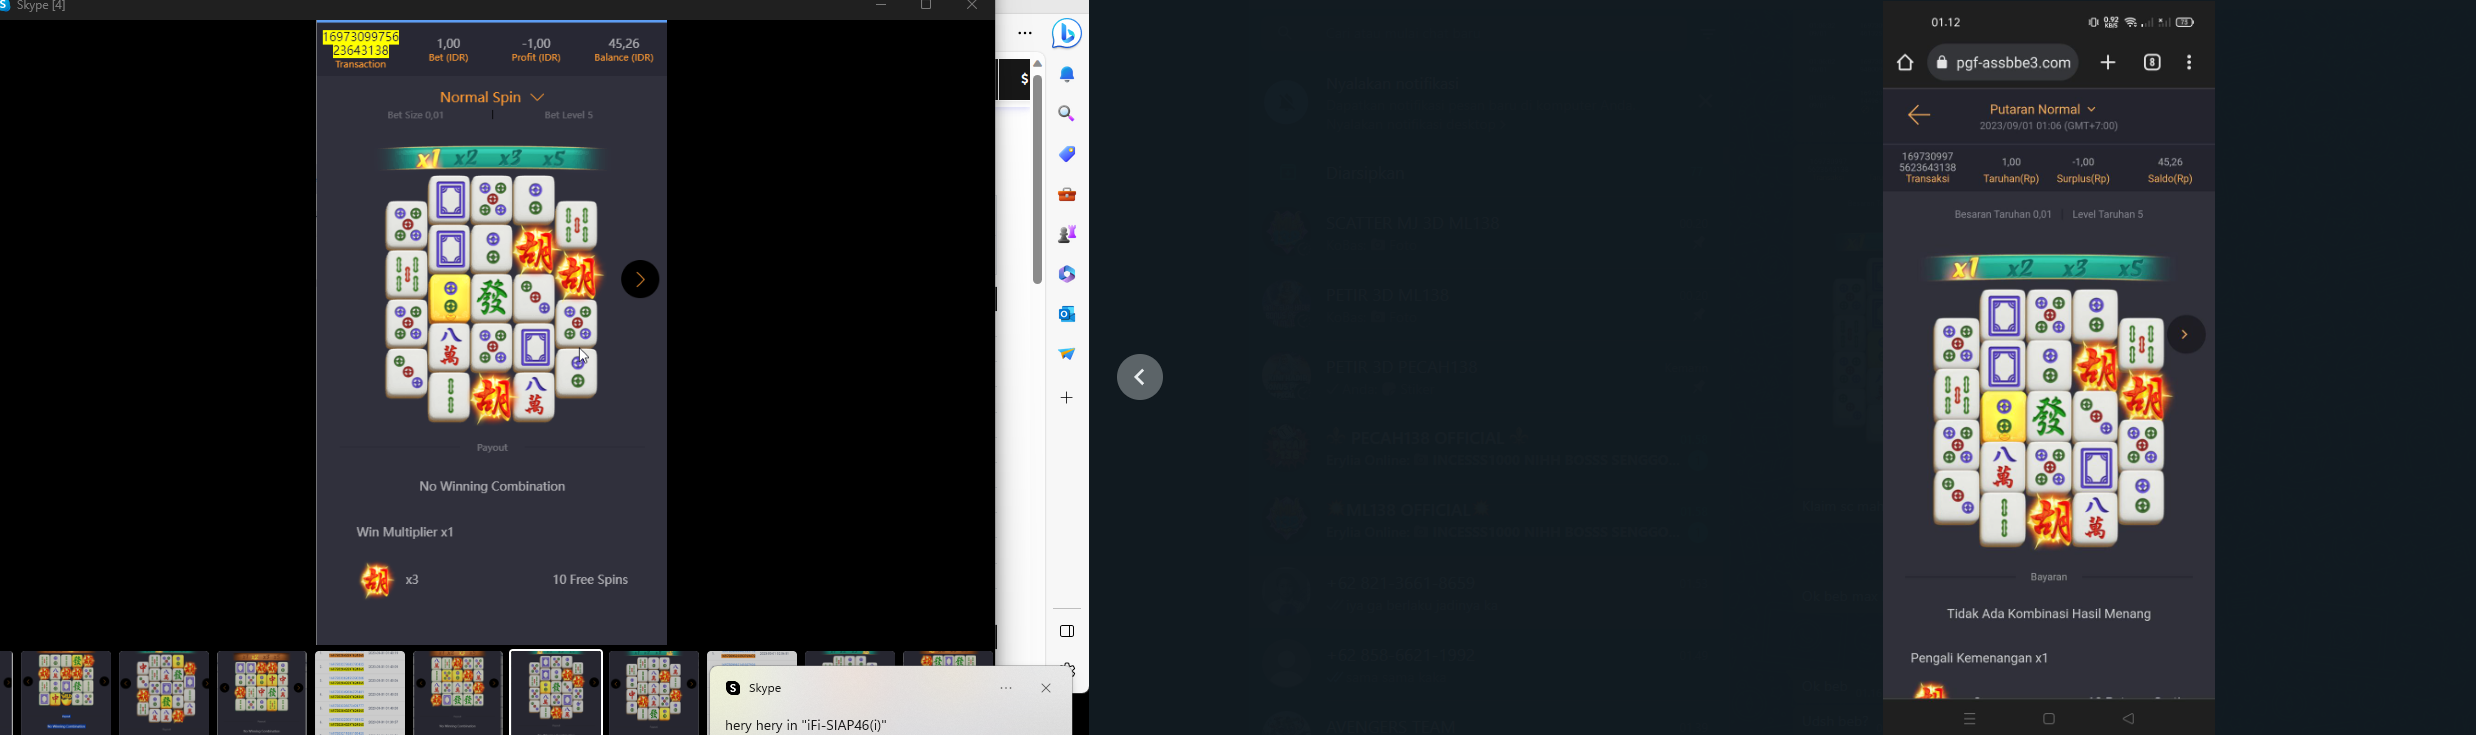Open Skype notification options ellipsis

pos(1007,688)
